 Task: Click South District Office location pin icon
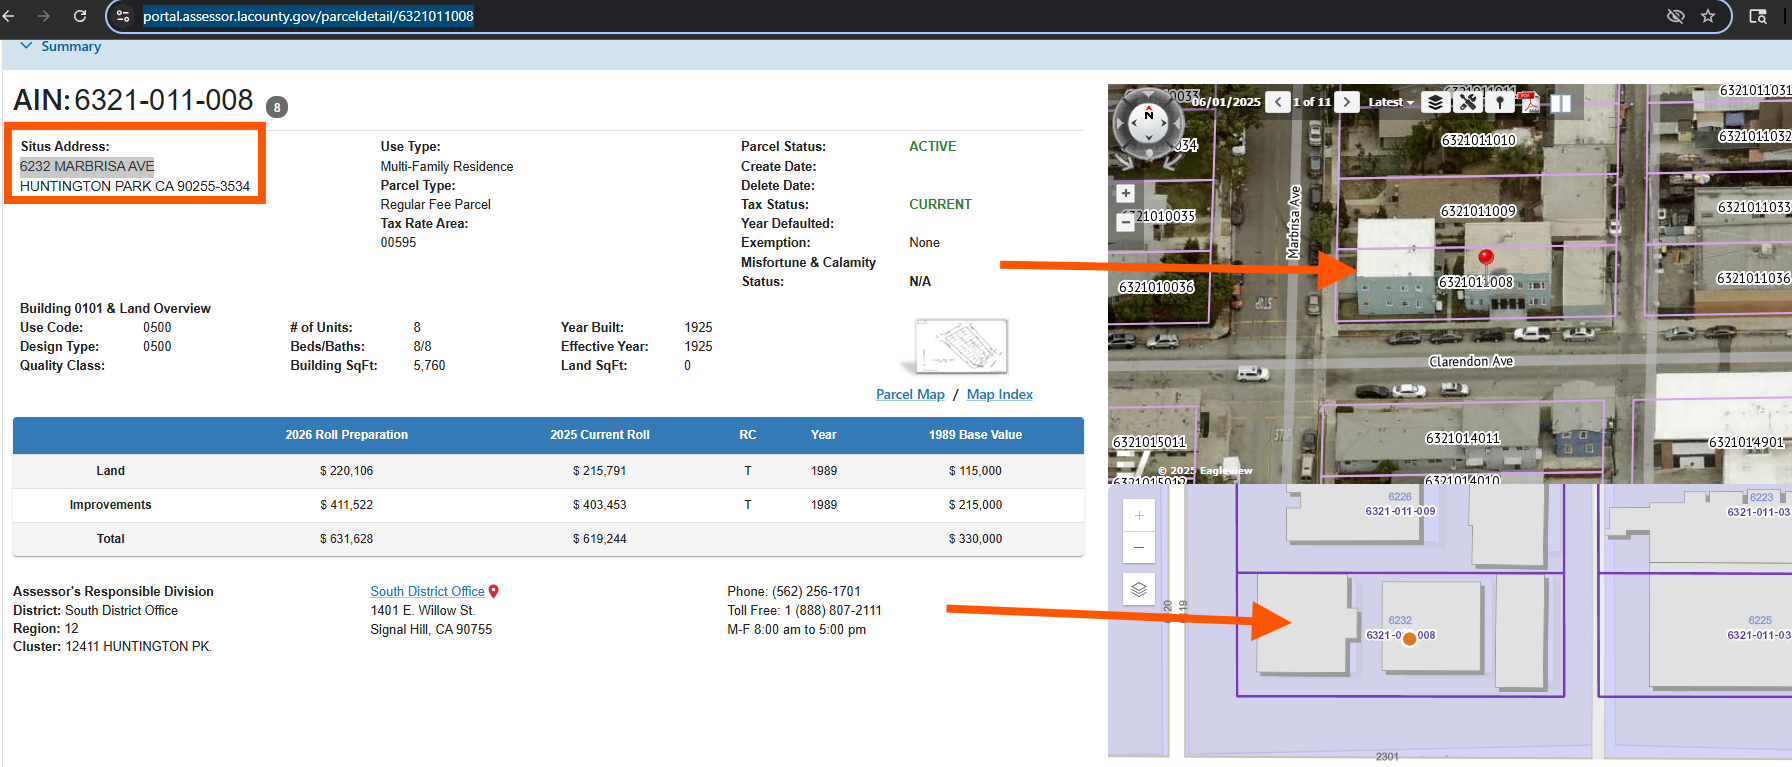494,592
